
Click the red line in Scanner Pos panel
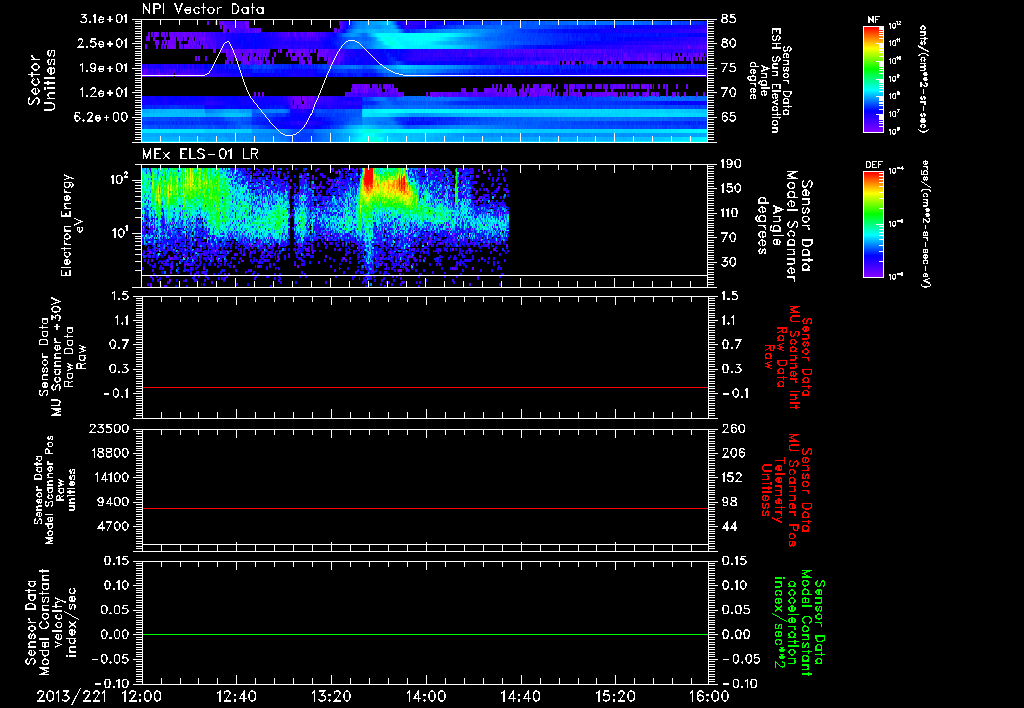pos(425,508)
